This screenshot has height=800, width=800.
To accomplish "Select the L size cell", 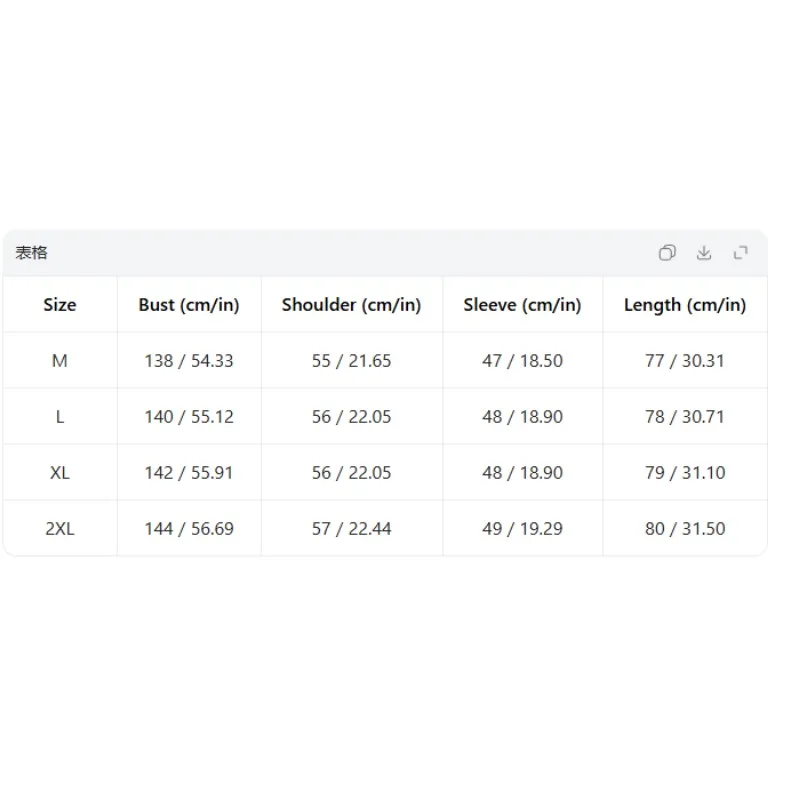I will pos(60,417).
